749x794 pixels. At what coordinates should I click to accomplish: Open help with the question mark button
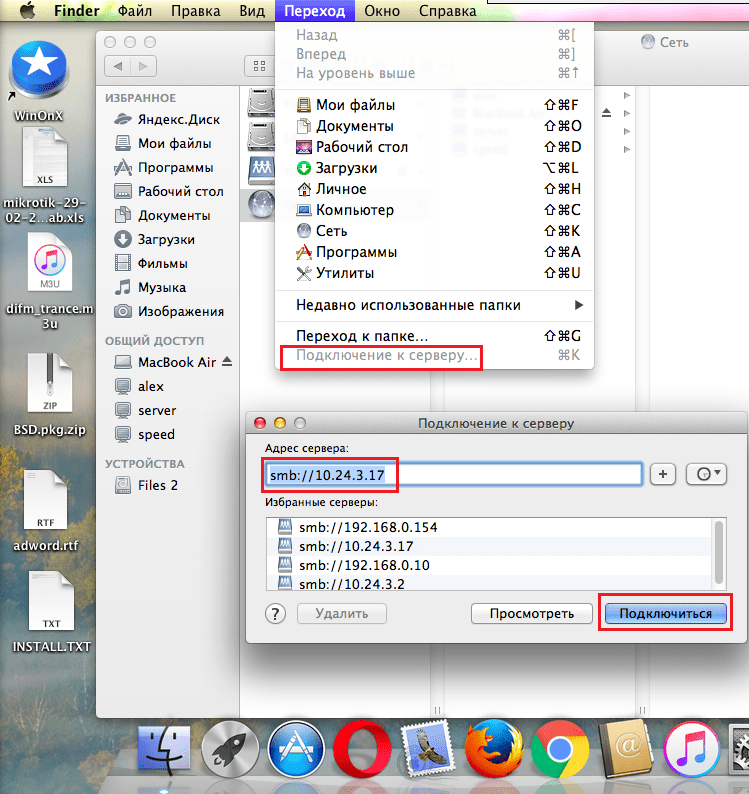point(275,614)
